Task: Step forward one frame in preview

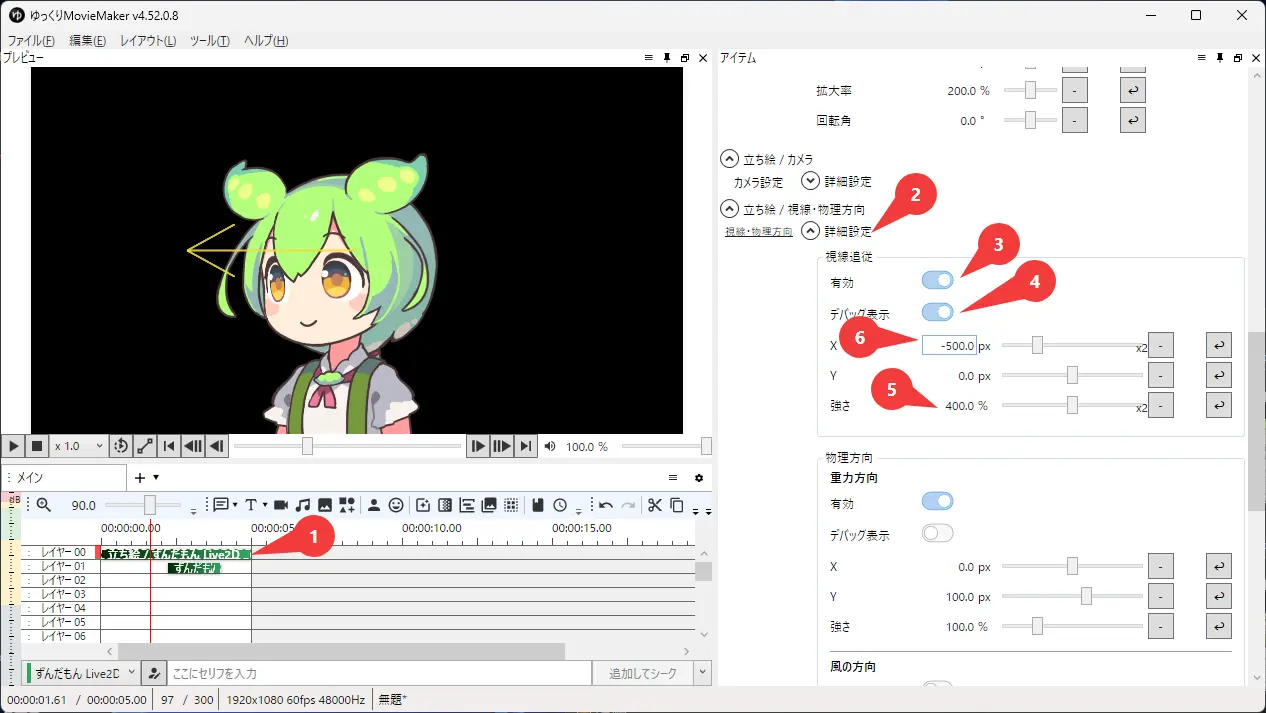Action: click(x=478, y=446)
